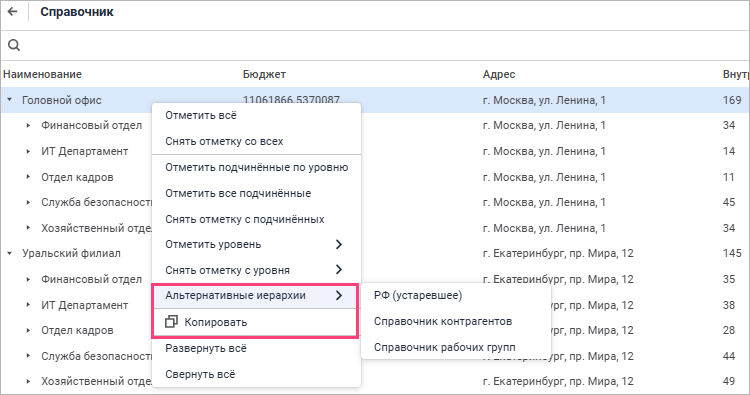Click the search magnifier icon
Viewport: 750px width, 395px height.
click(x=14, y=45)
